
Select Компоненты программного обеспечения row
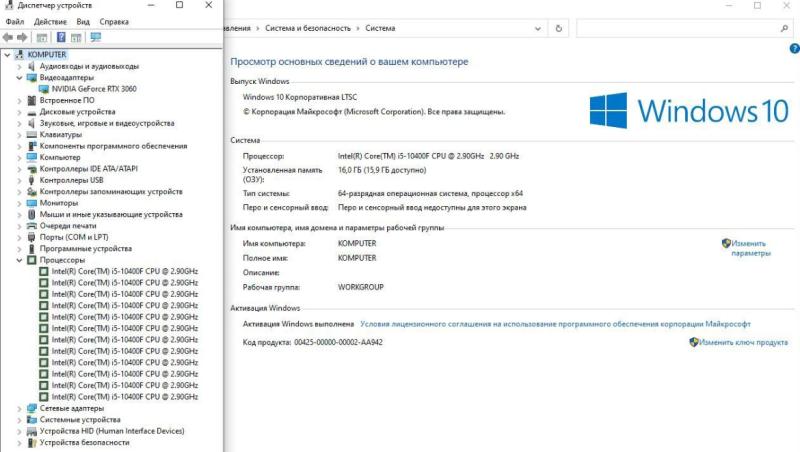click(x=113, y=146)
